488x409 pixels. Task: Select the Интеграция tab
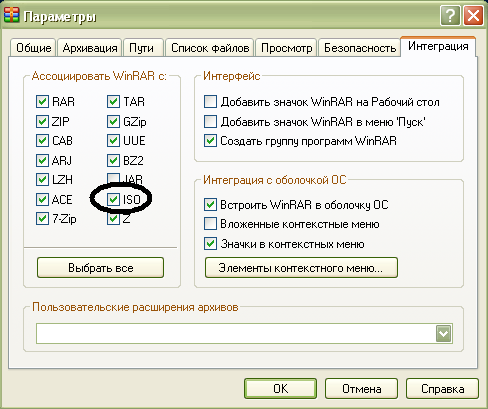438,46
